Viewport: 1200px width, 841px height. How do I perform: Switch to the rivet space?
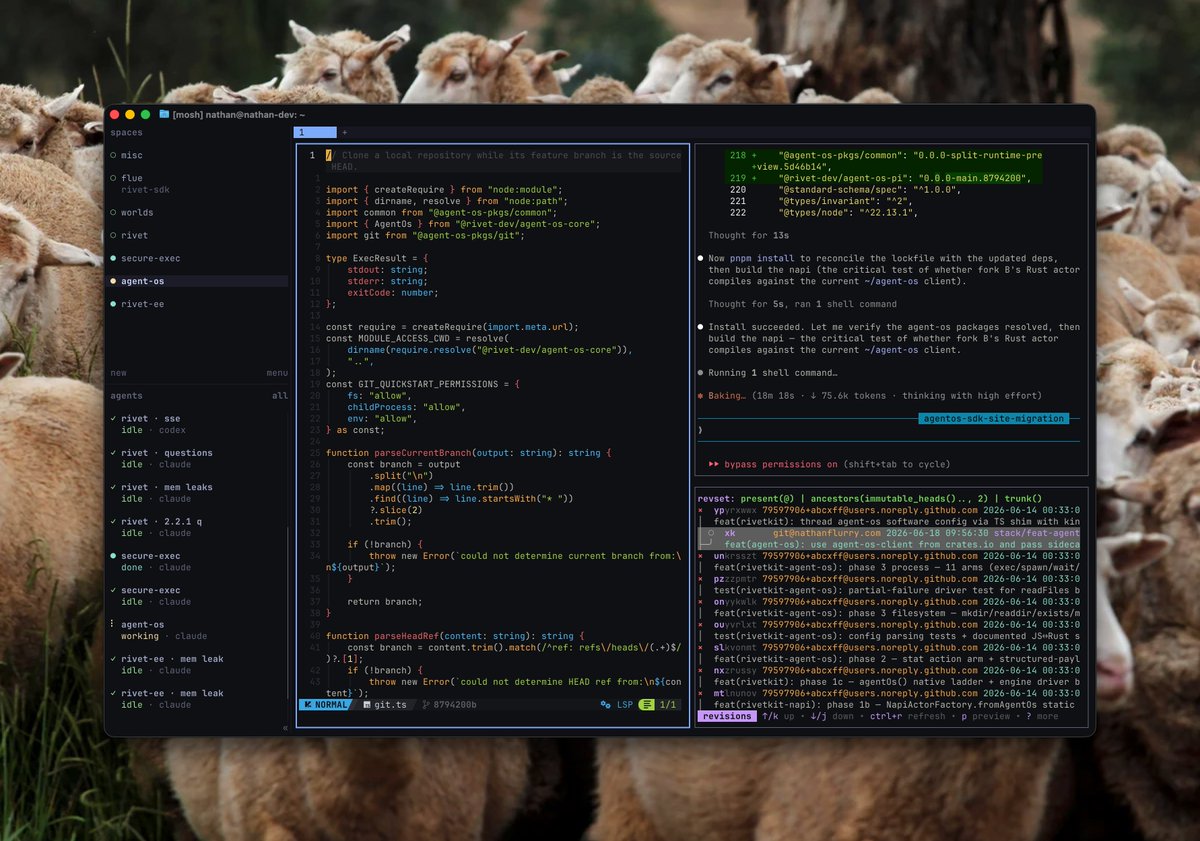134,235
